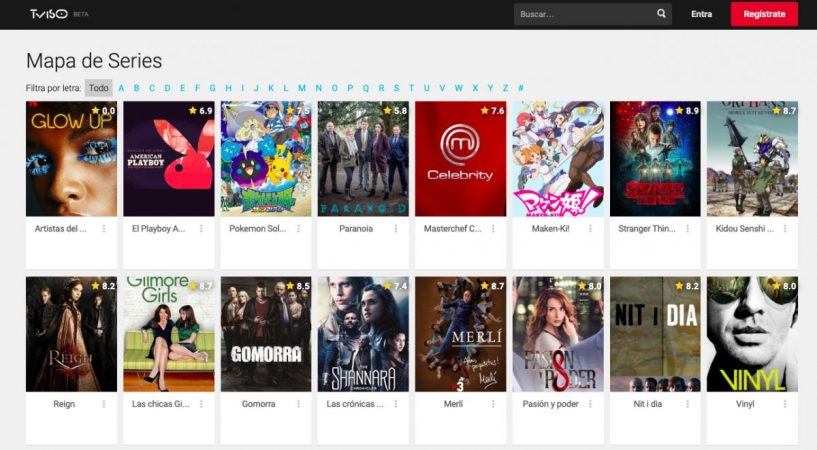Open options menu for Masterchef card
The image size is (817, 450).
493,229
